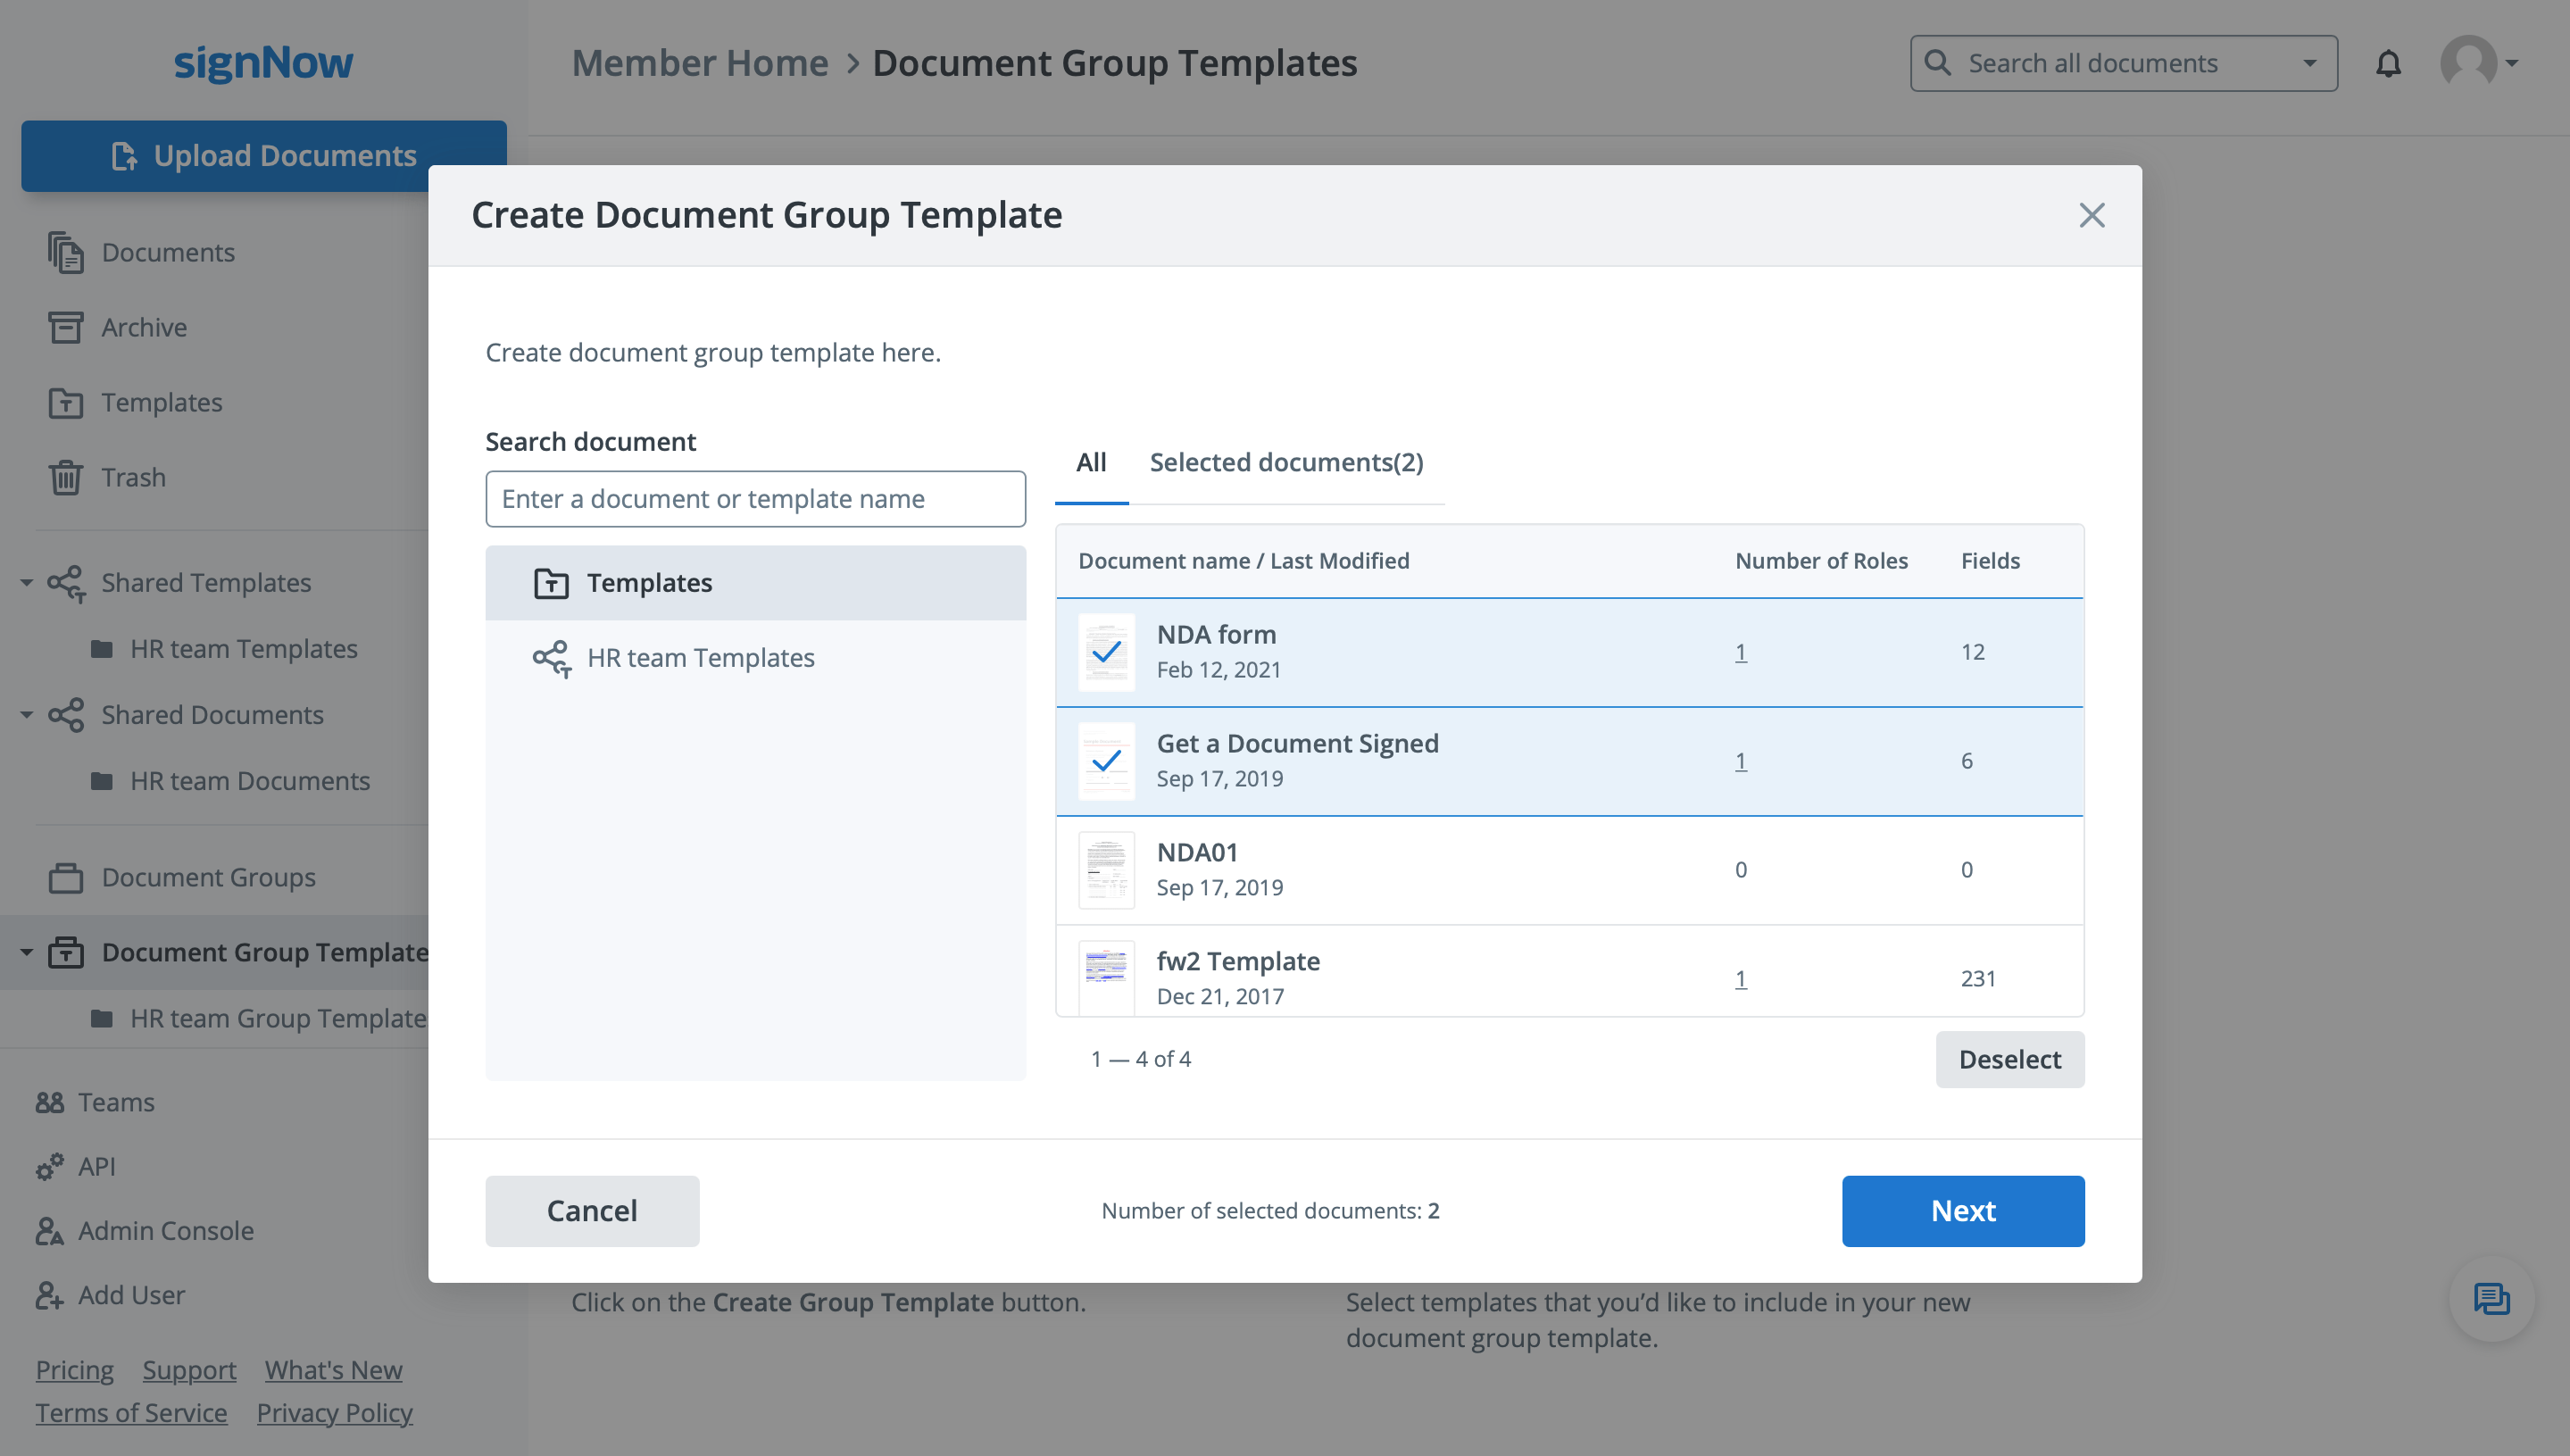Open the chat support widget icon
Viewport: 2570px width, 1456px height.
coord(2491,1299)
